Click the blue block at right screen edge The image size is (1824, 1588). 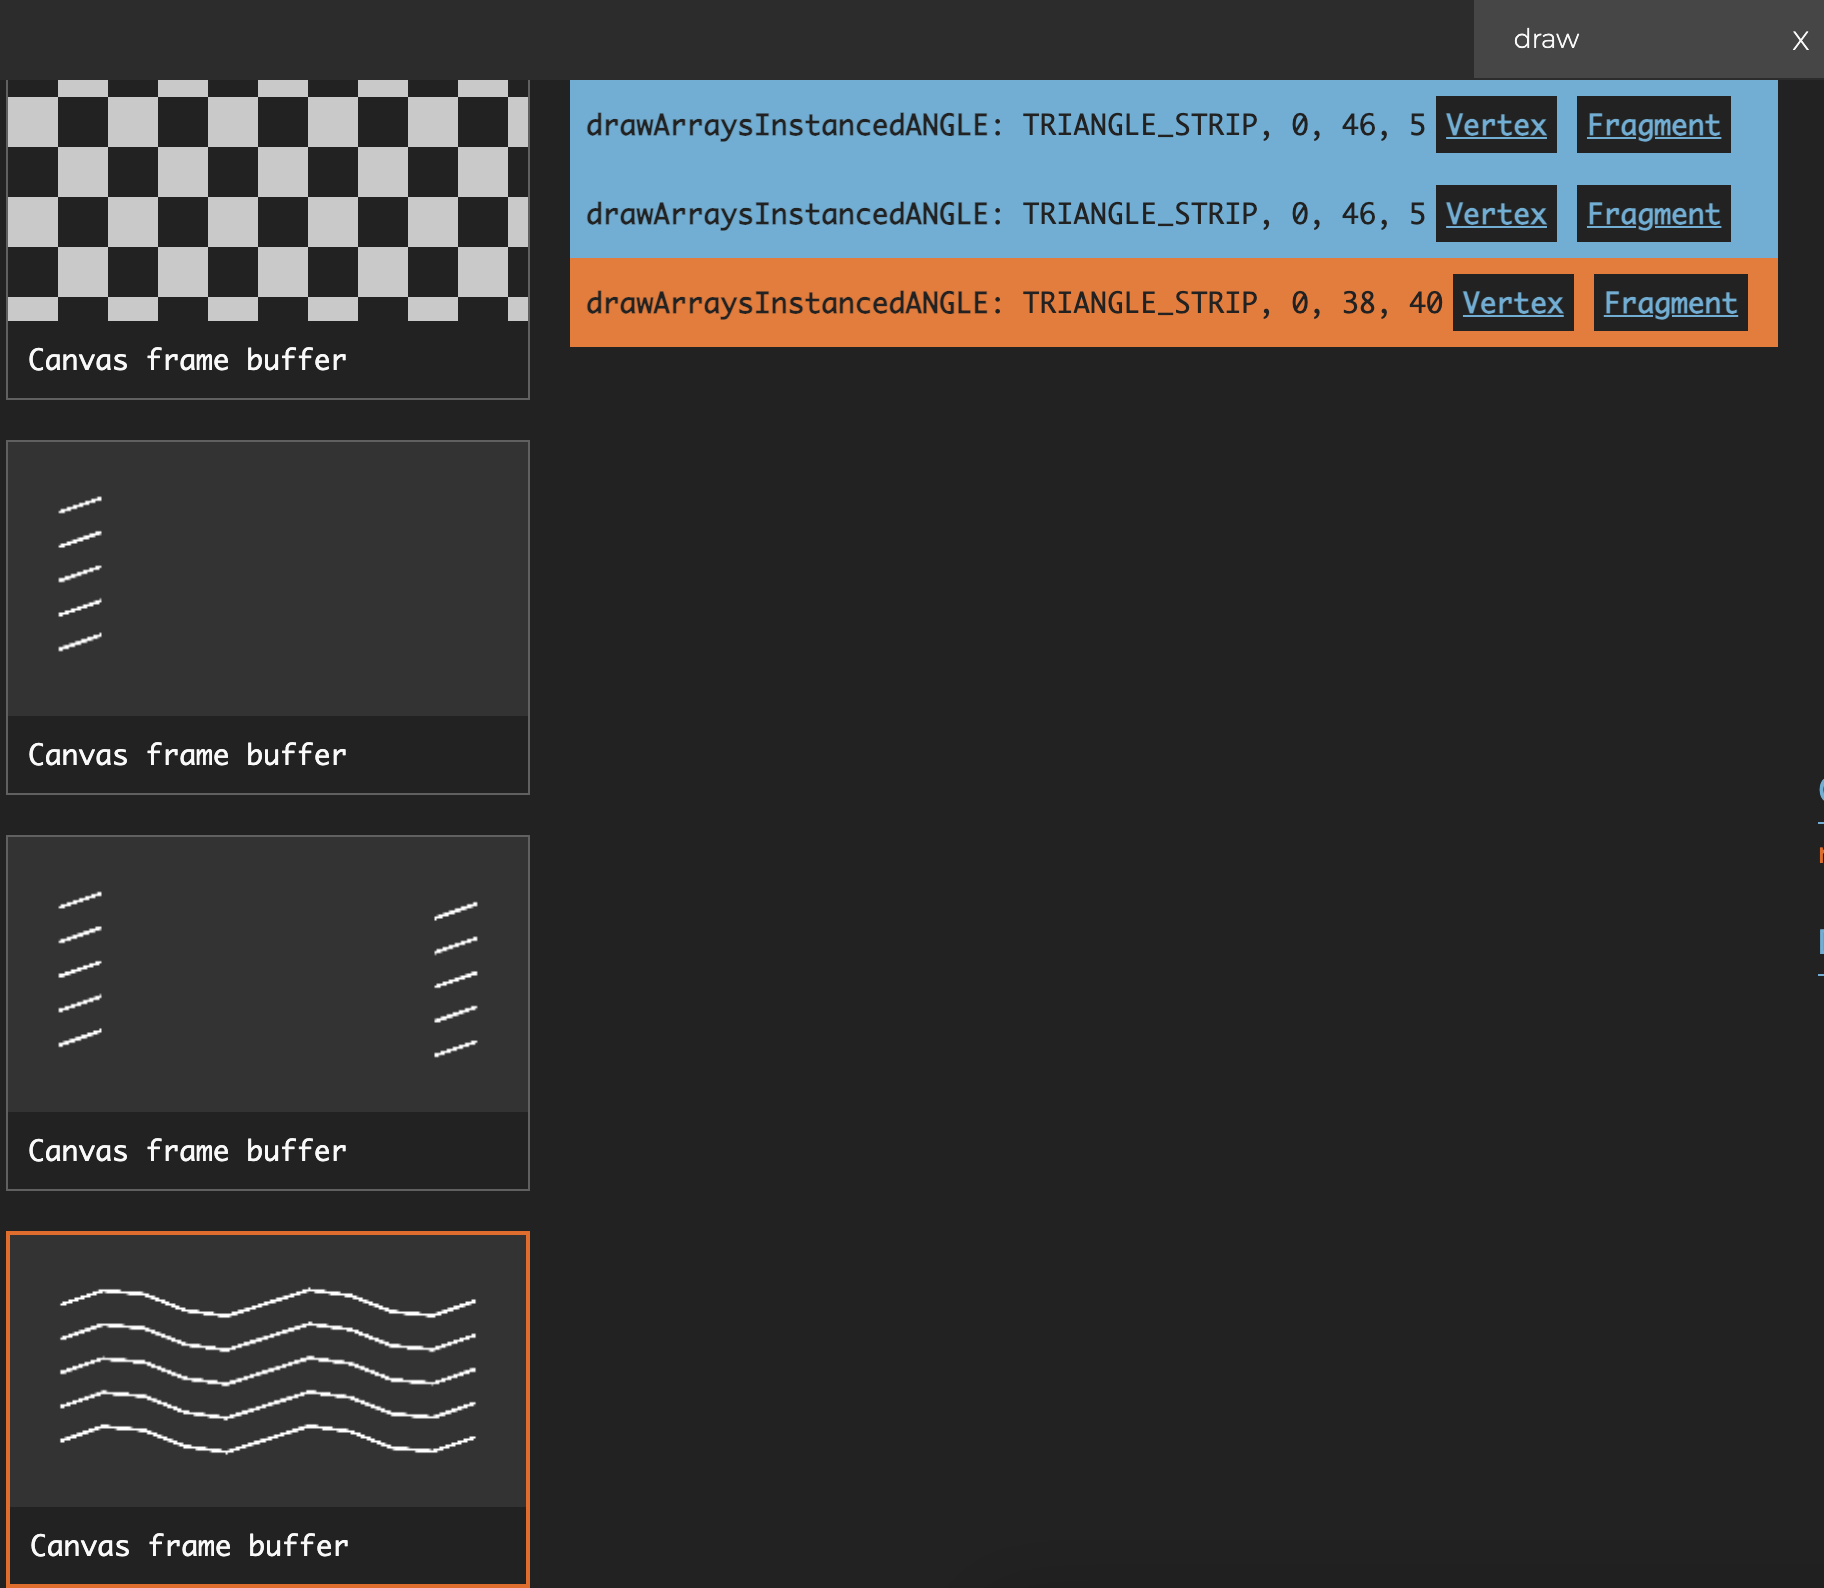pos(1820,941)
